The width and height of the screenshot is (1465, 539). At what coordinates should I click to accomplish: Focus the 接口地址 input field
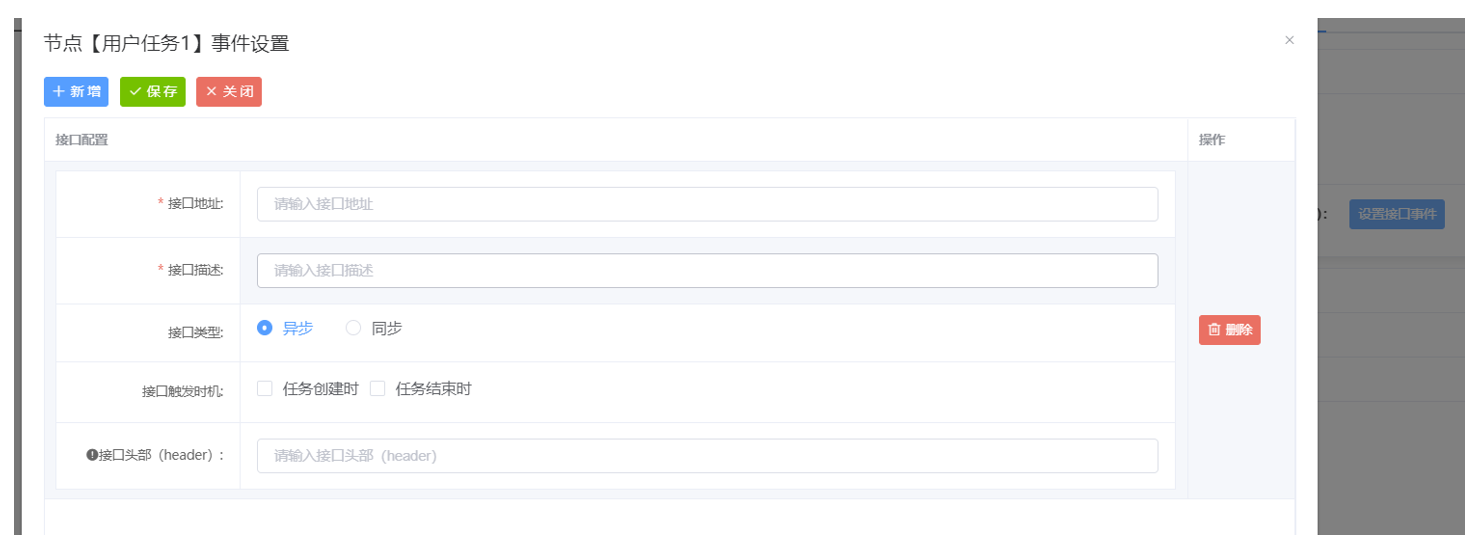tap(707, 204)
